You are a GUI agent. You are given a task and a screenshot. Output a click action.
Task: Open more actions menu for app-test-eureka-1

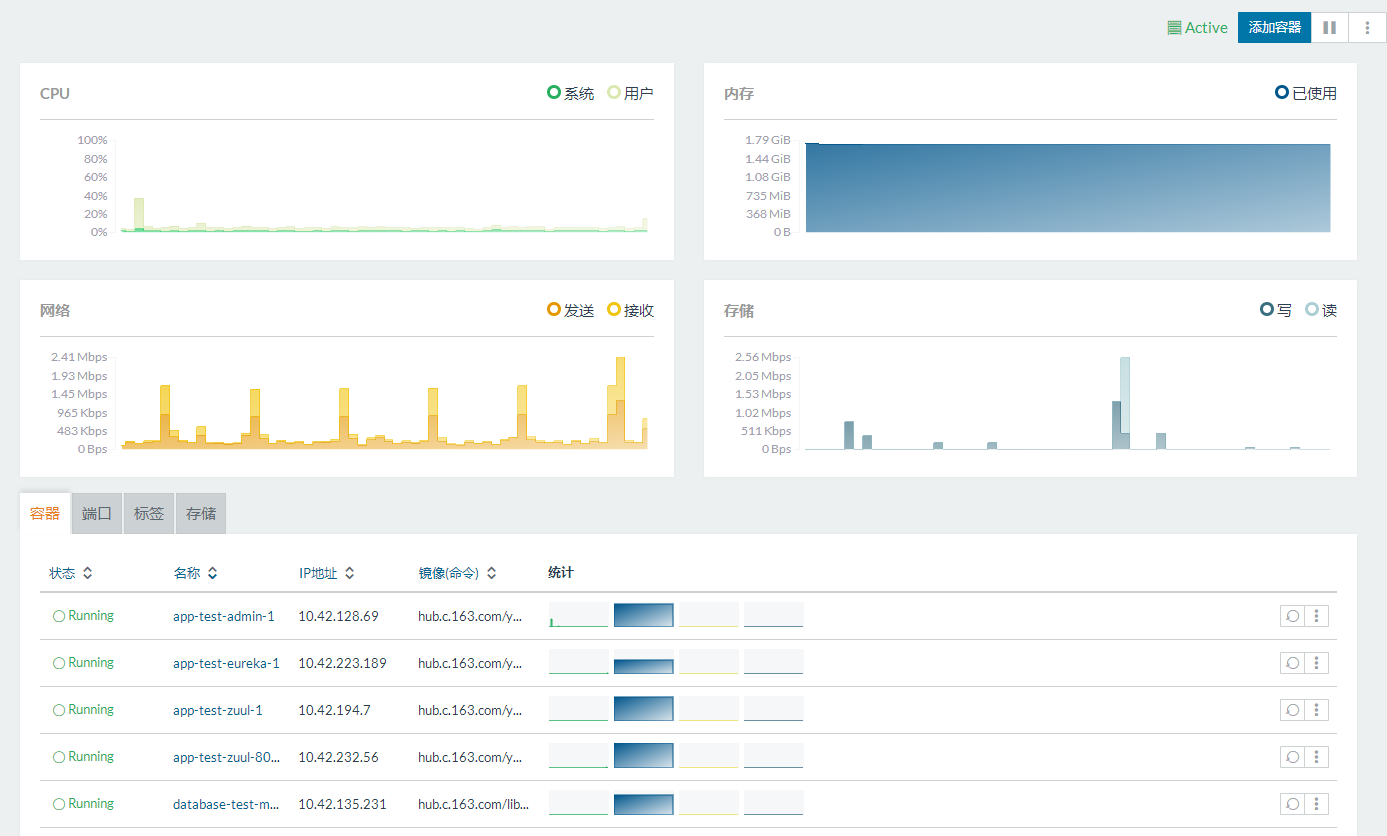(x=1317, y=663)
